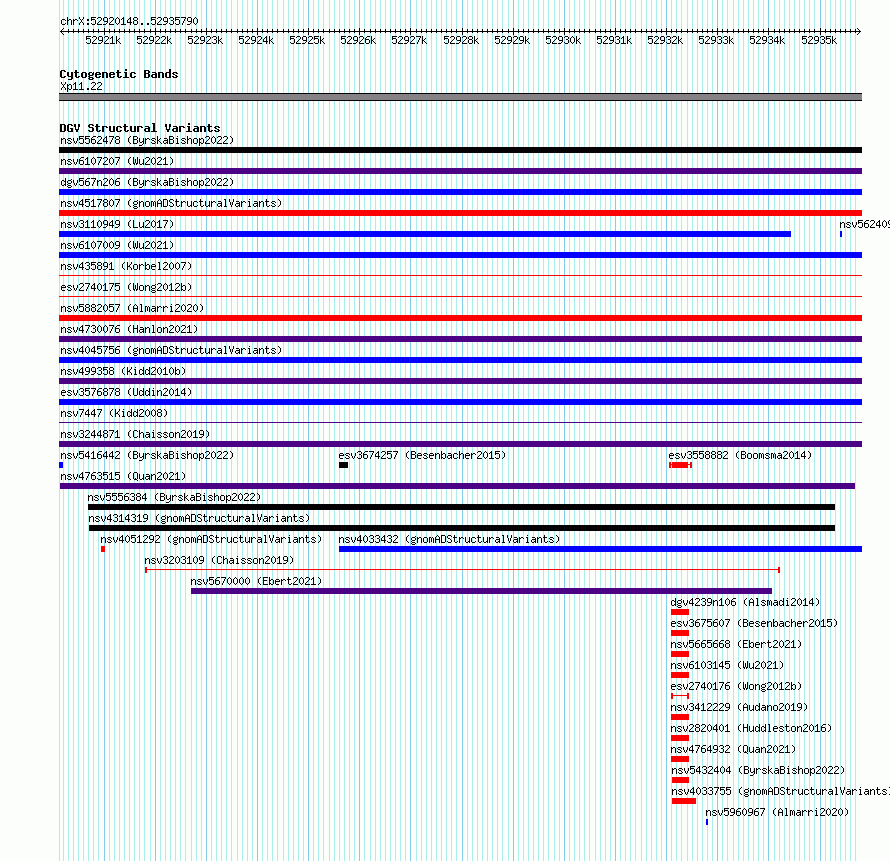The height and width of the screenshot is (861, 890).
Task: Open nsv4033755 gnomAD variant label
Action: [x=780, y=791]
